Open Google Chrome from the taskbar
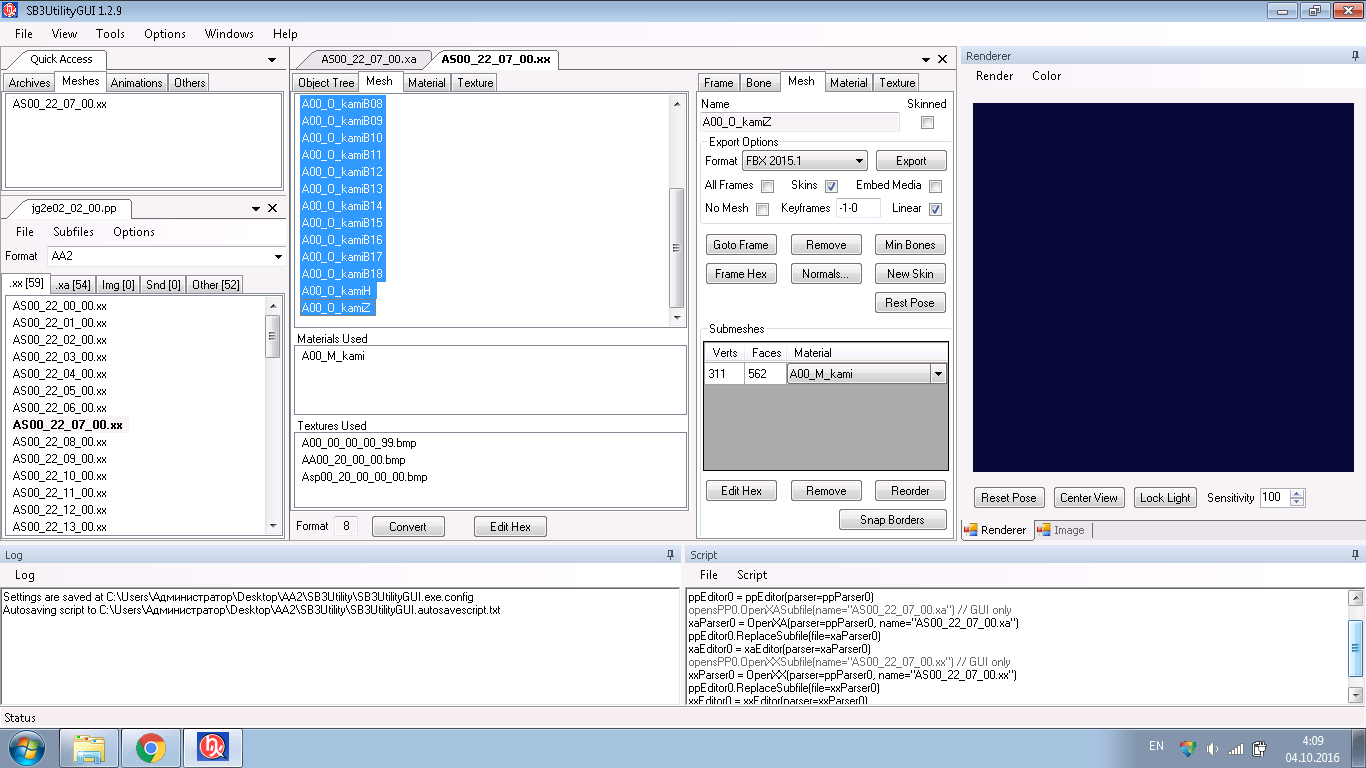 pyautogui.click(x=151, y=747)
